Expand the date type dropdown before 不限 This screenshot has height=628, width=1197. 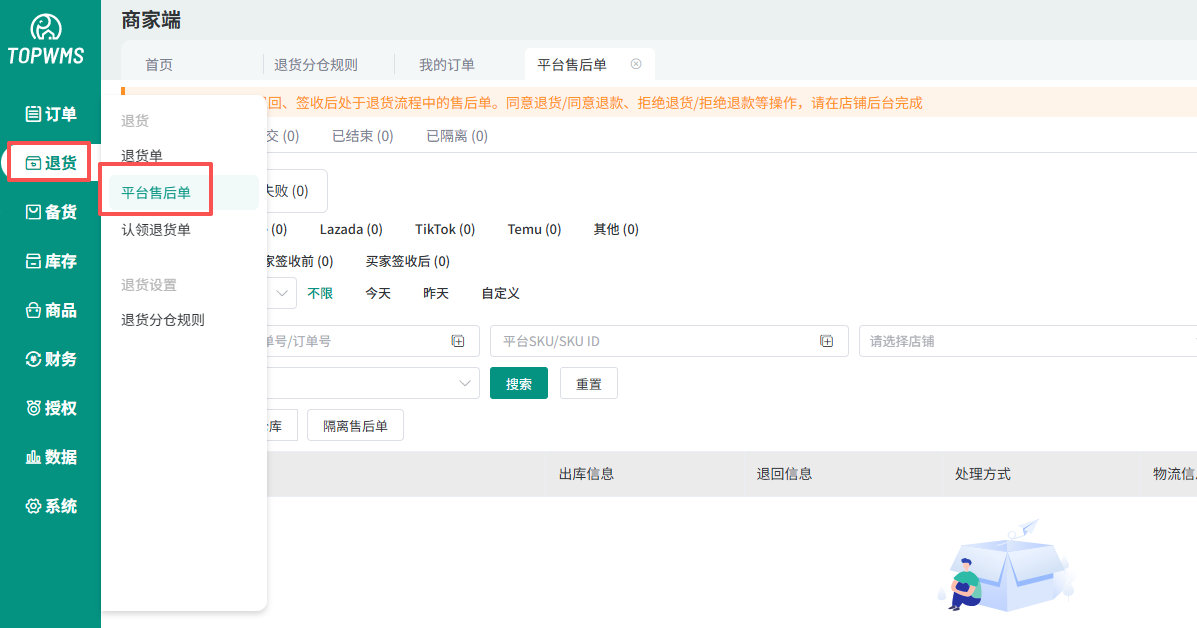tap(283, 293)
